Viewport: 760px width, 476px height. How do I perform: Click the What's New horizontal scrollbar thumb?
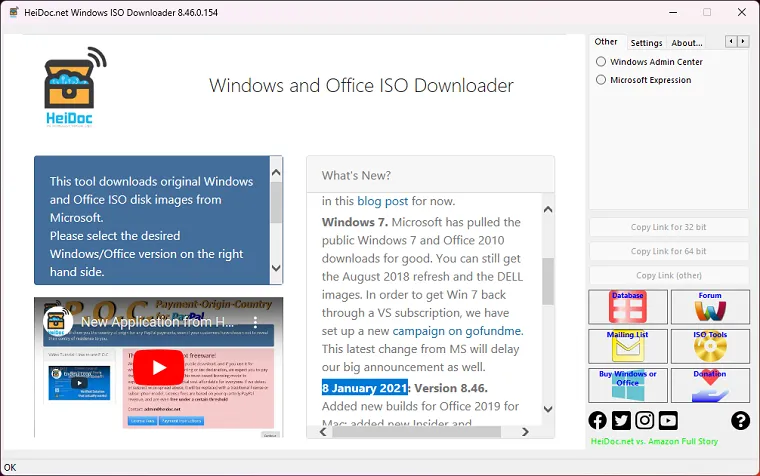point(417,431)
